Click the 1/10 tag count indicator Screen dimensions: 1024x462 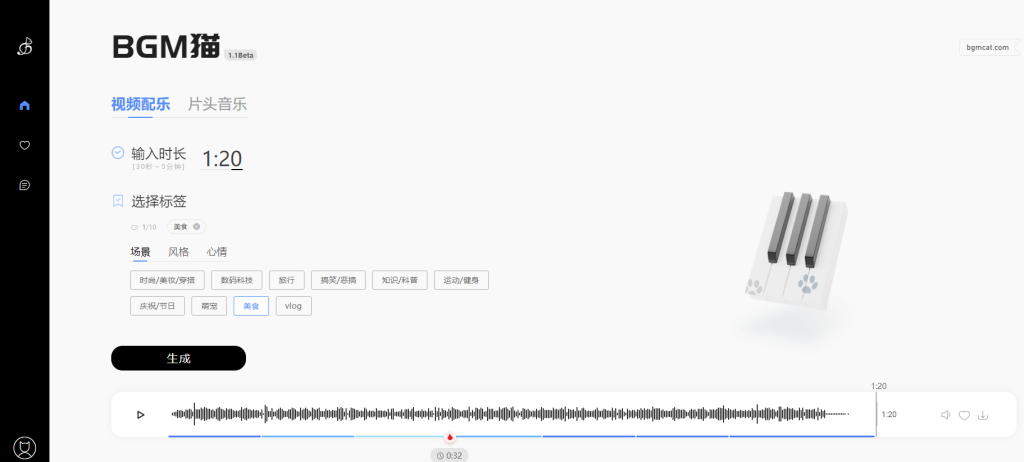coord(144,227)
